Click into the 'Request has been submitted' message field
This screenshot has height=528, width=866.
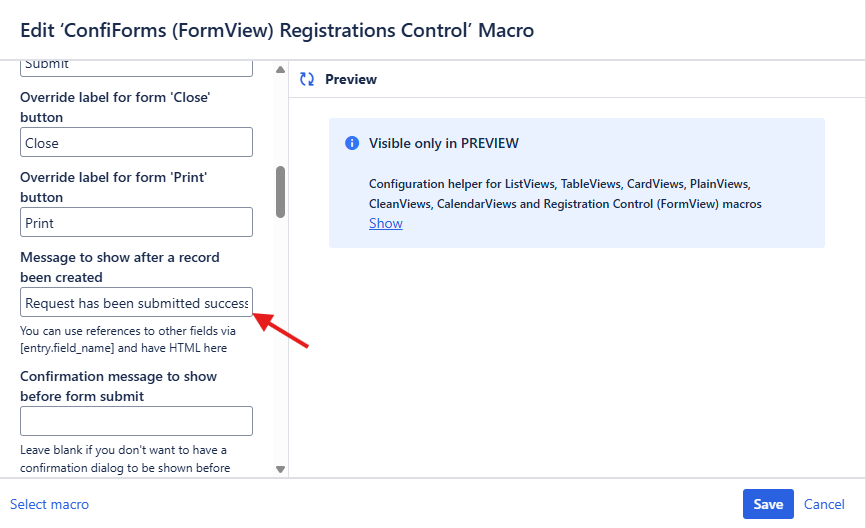click(136, 302)
